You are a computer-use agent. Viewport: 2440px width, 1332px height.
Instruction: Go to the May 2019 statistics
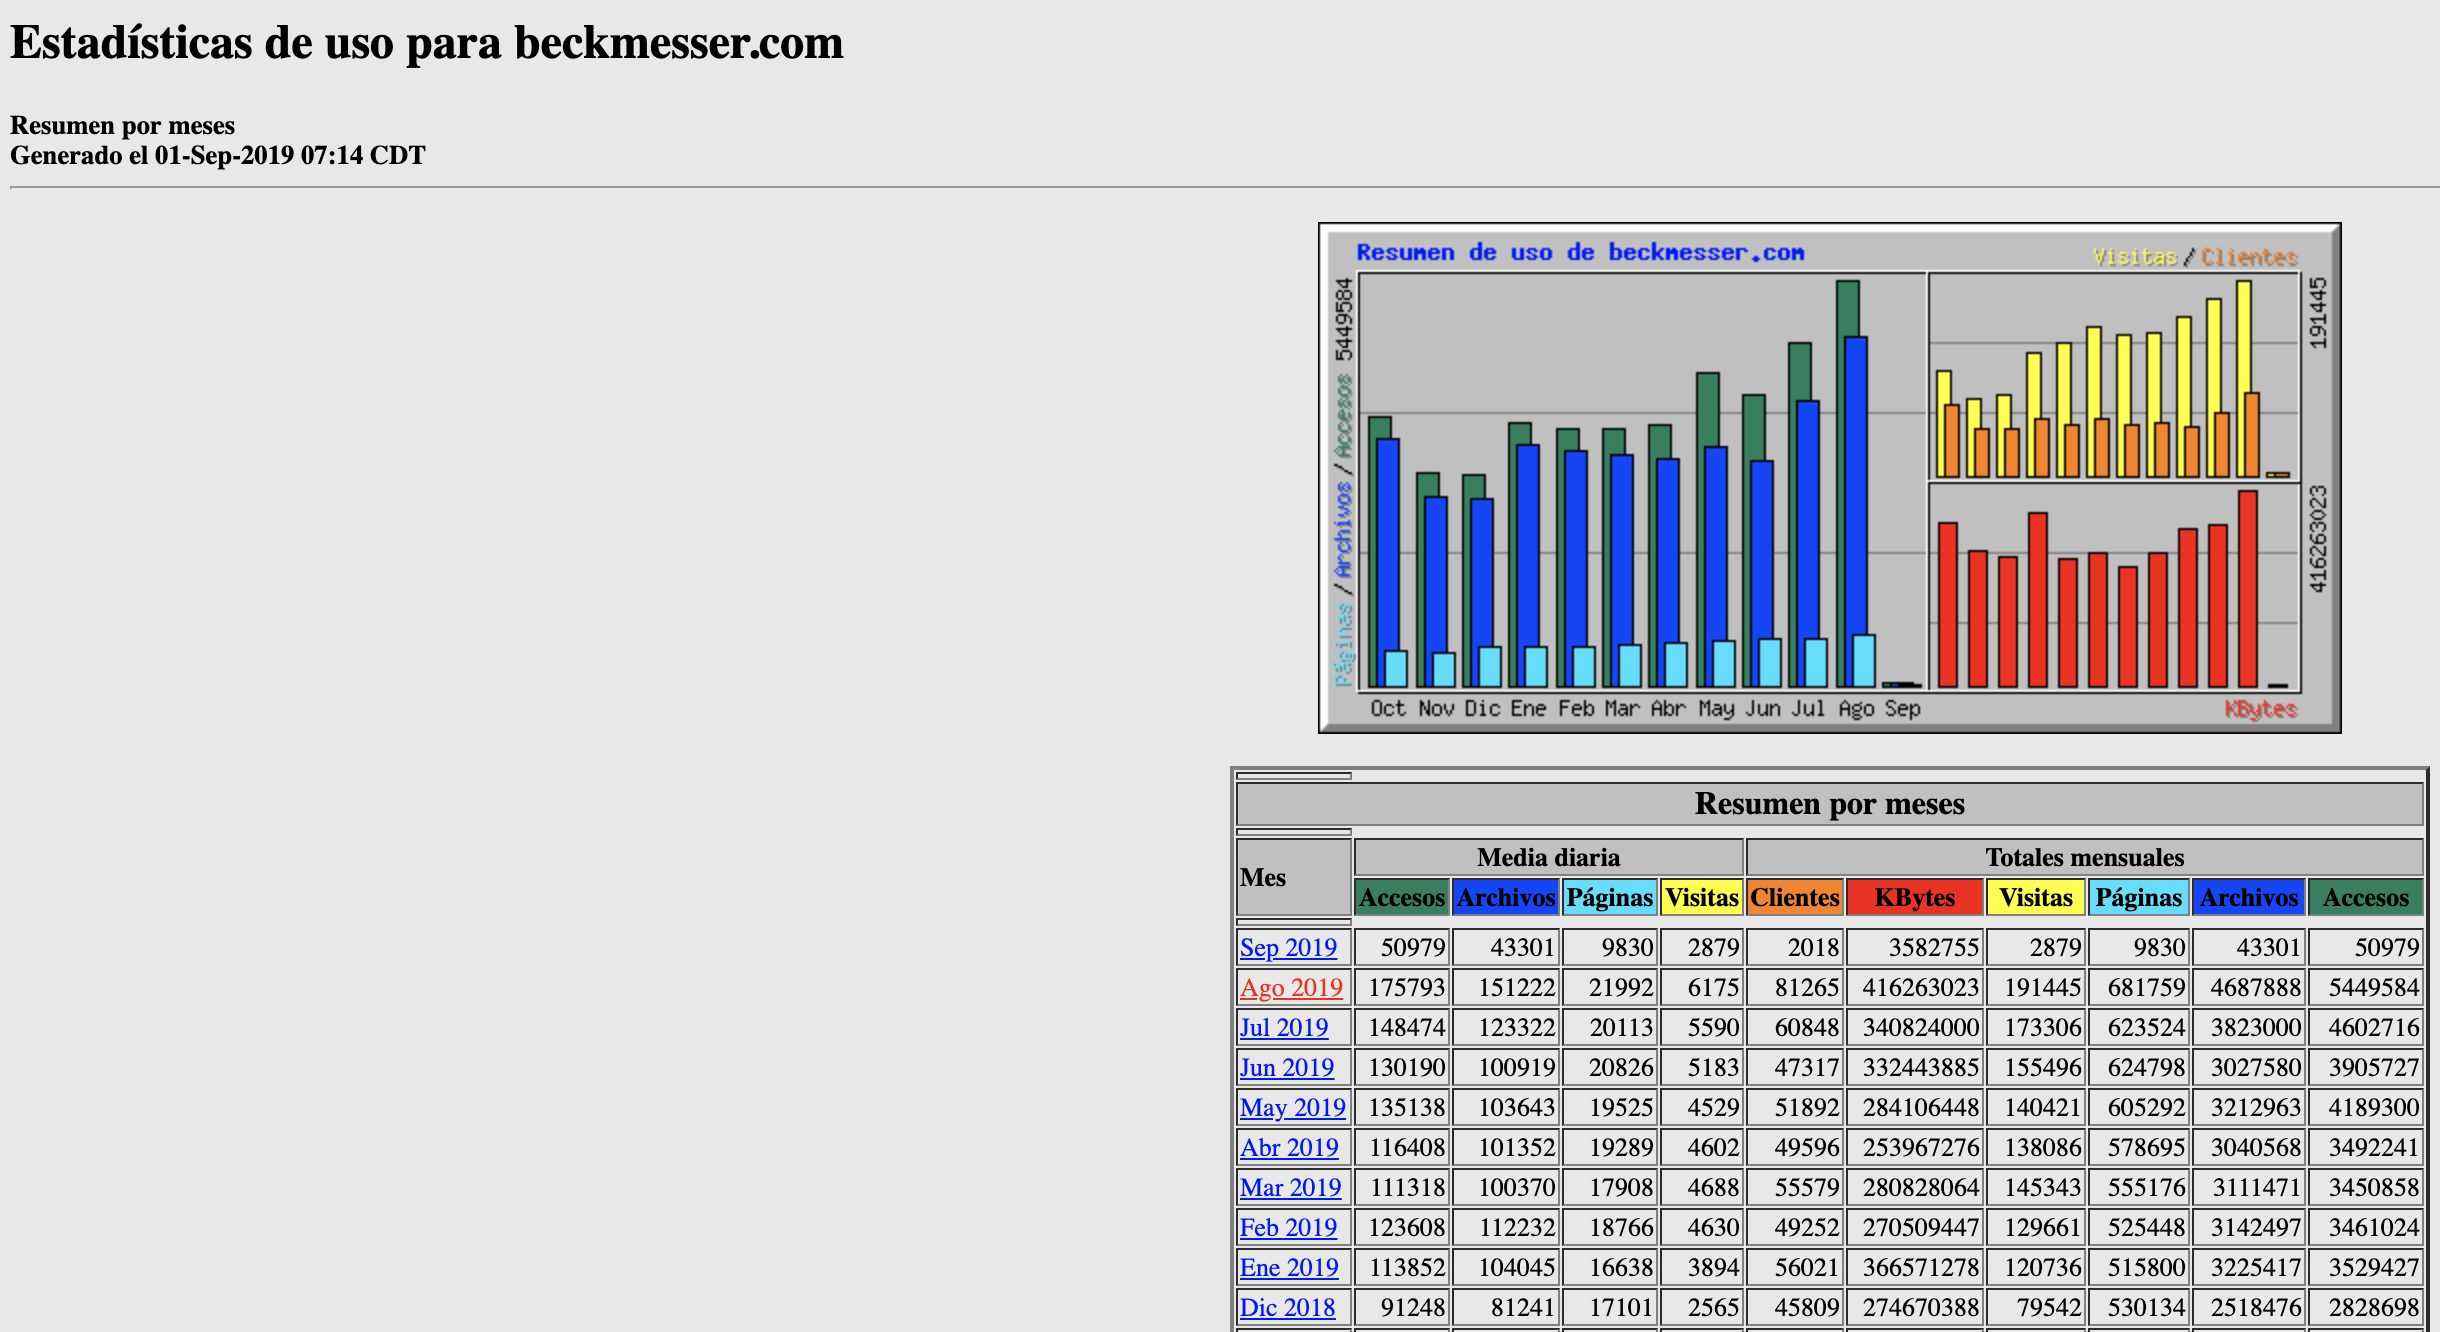1293,1107
